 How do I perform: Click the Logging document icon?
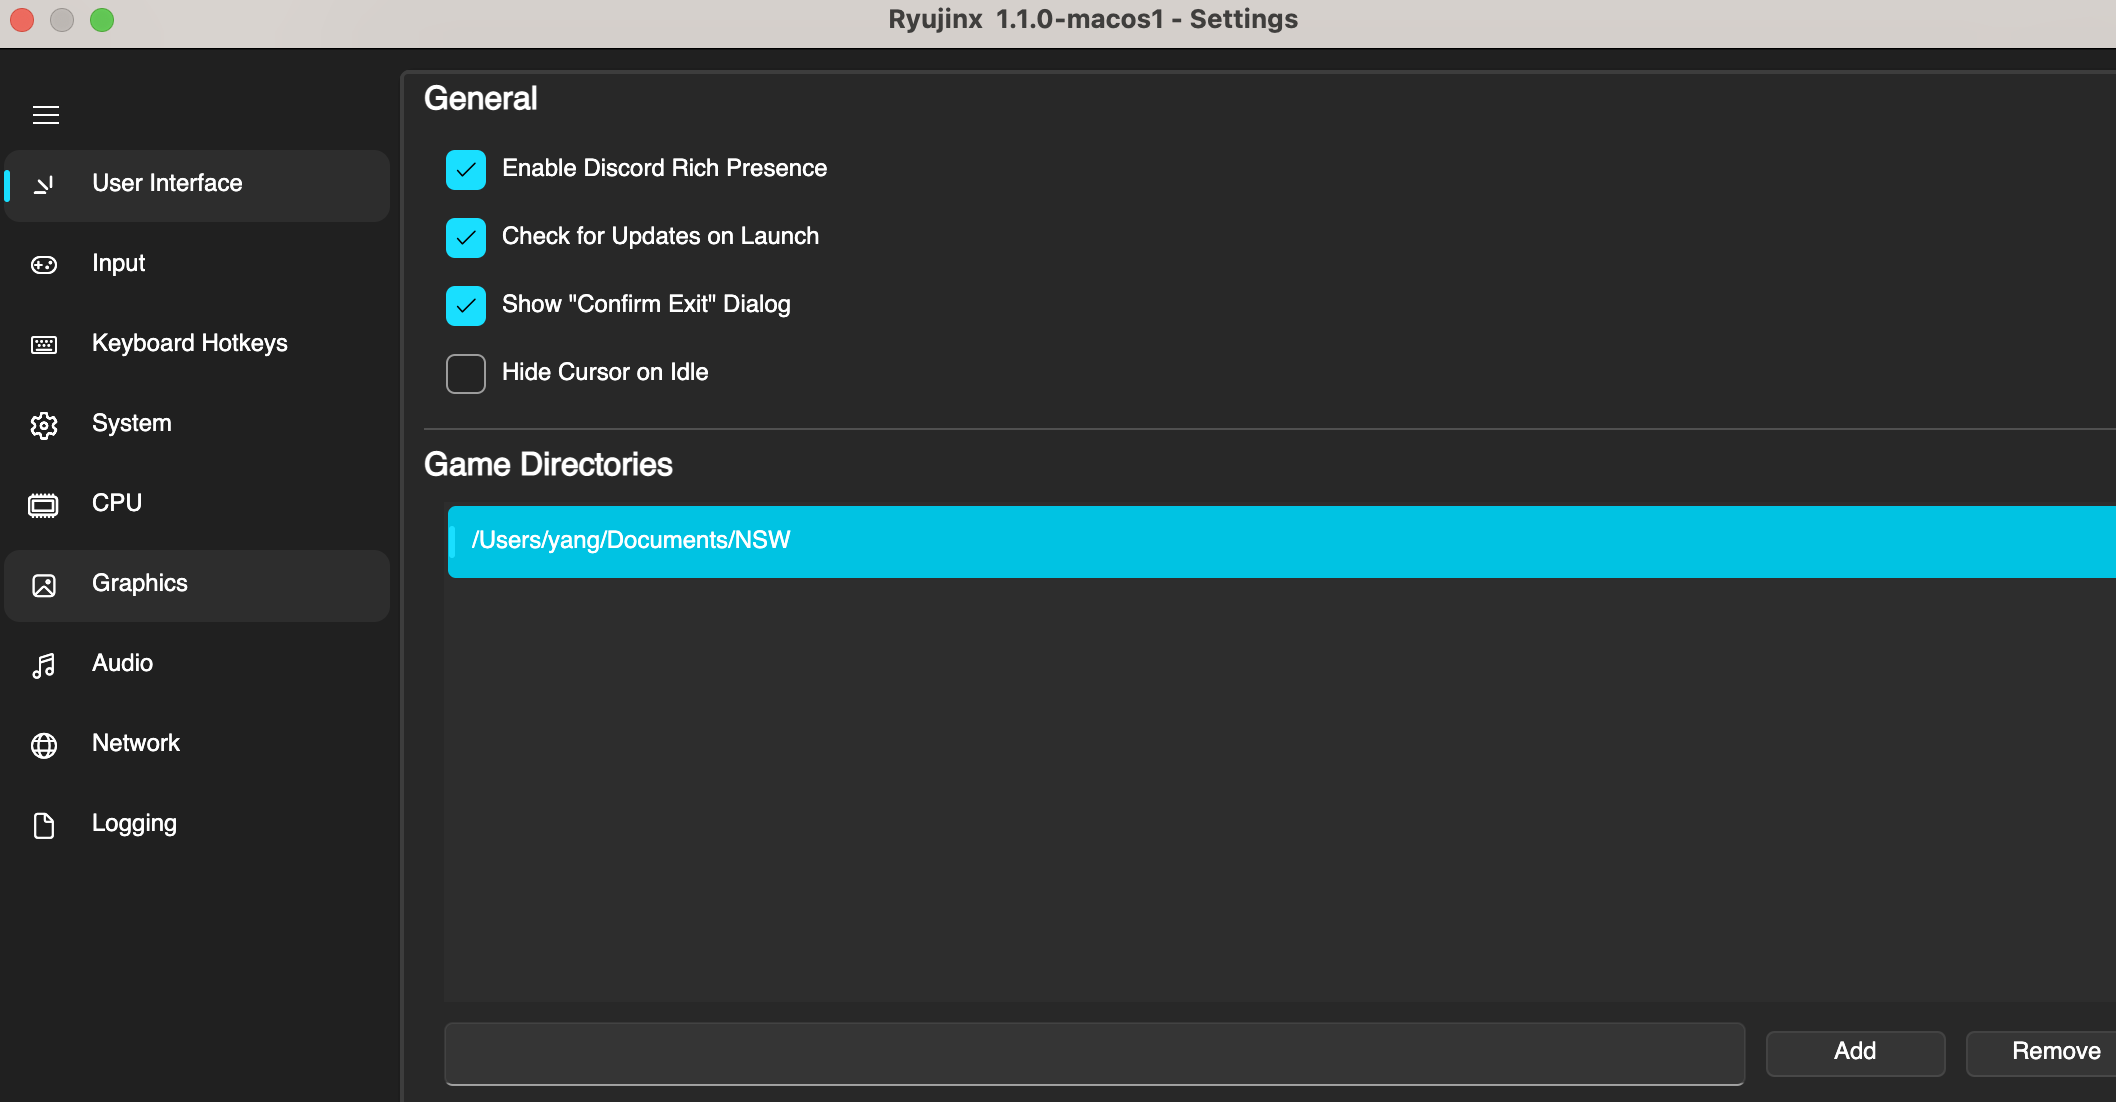coord(44,825)
